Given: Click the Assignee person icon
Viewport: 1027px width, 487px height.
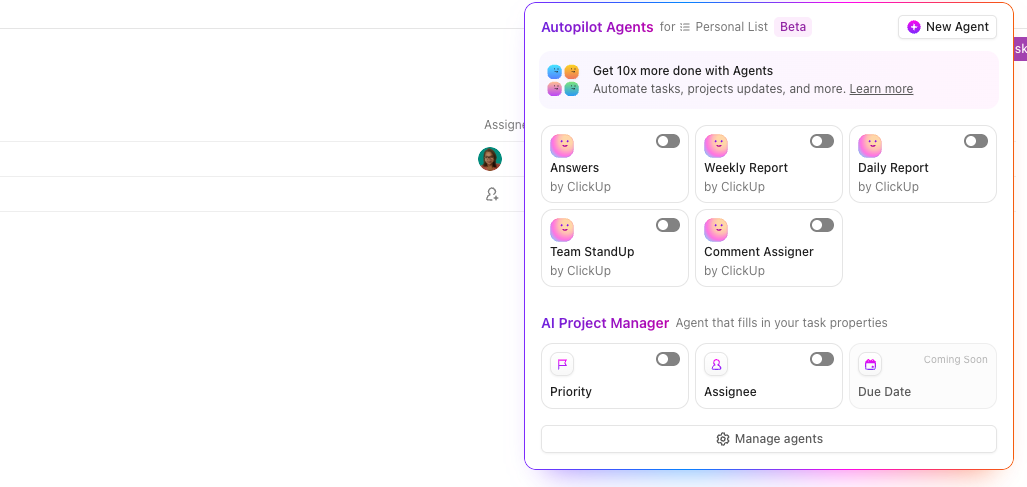Looking at the screenshot, I should 716,365.
